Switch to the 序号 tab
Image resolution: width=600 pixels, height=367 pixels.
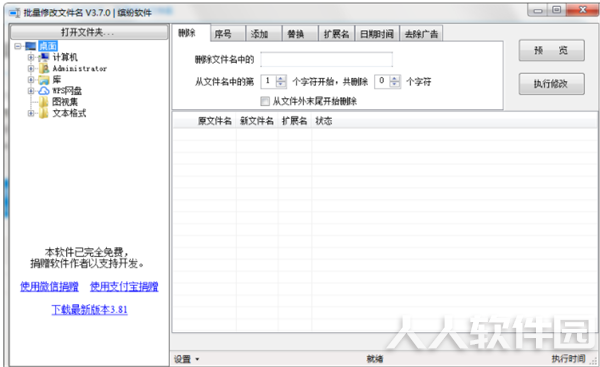[x=228, y=34]
